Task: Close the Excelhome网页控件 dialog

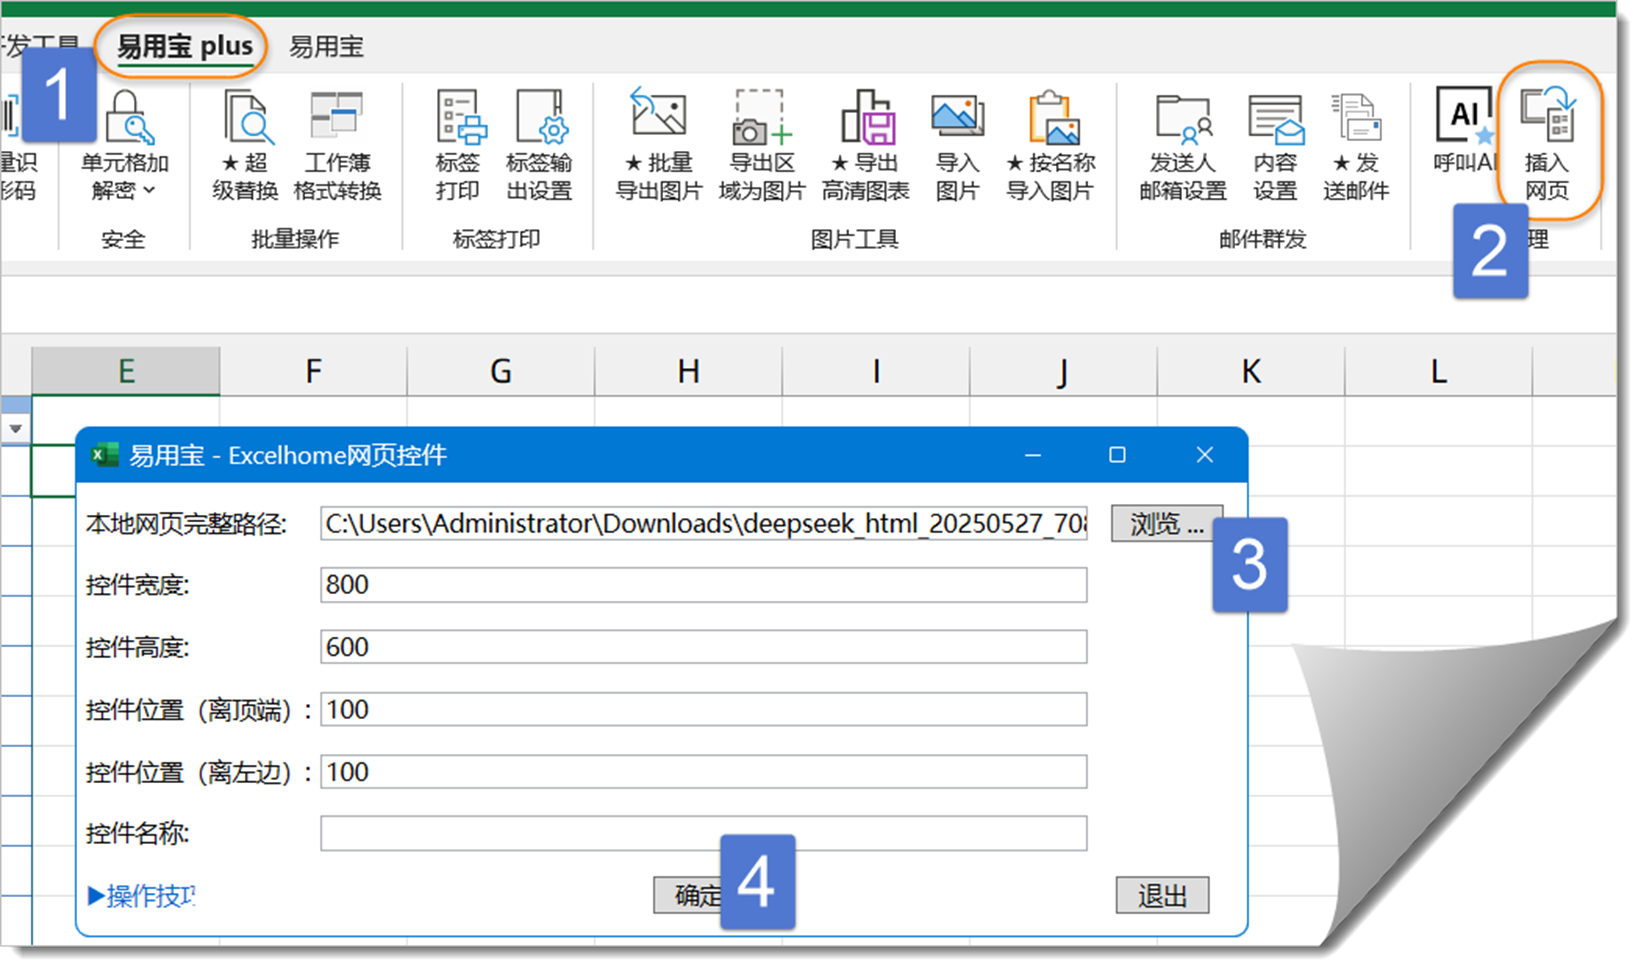Action: [1205, 455]
